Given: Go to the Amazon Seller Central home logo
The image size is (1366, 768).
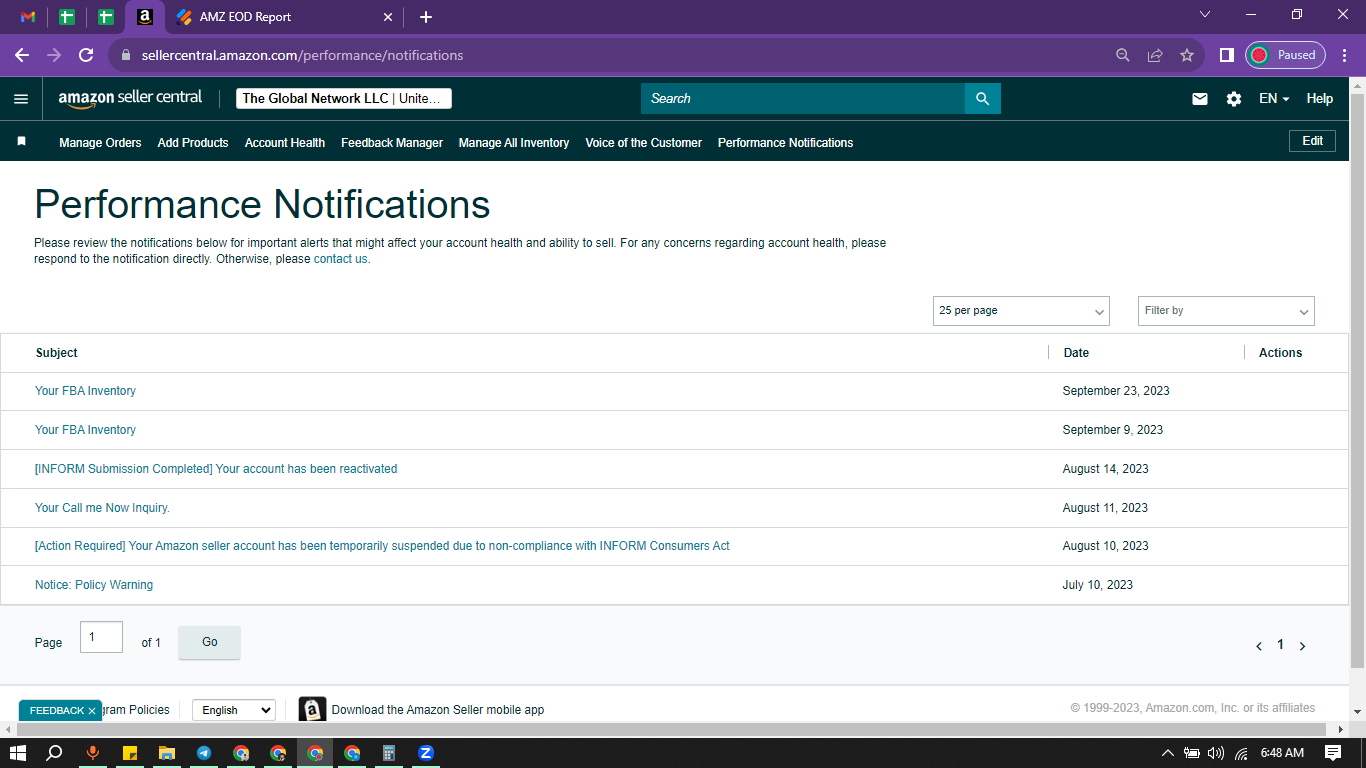Looking at the screenshot, I should 130,98.
